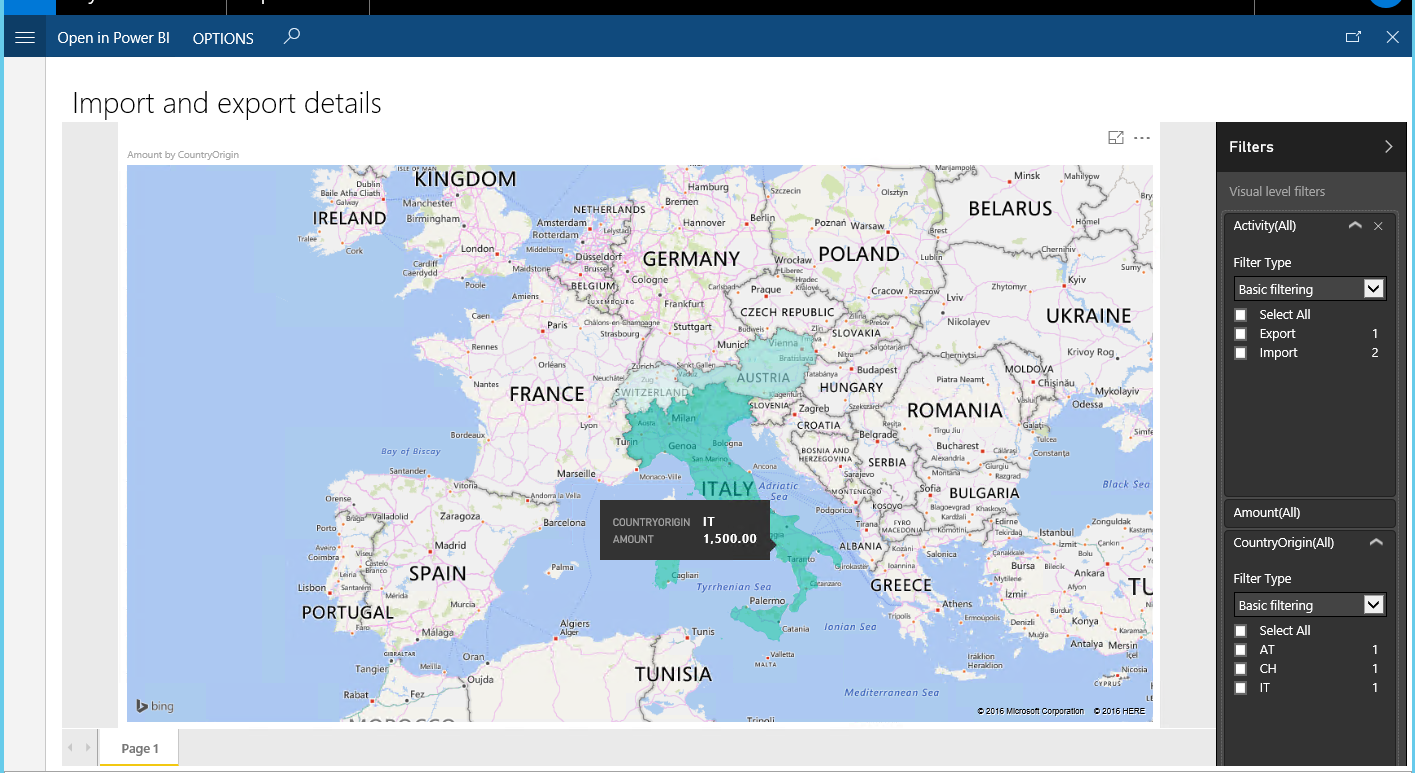Go to next report page arrow

tap(89, 748)
